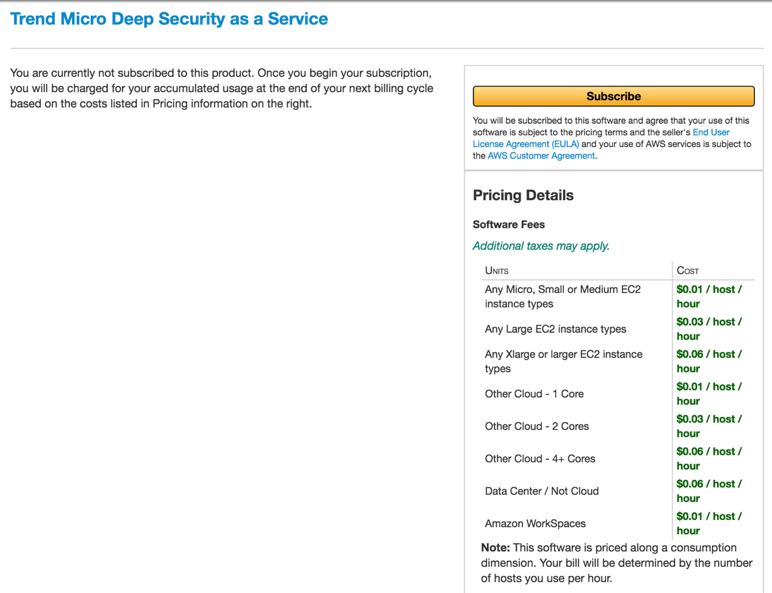Click the Xlarge or larger EC2 instance row

click(x=564, y=361)
